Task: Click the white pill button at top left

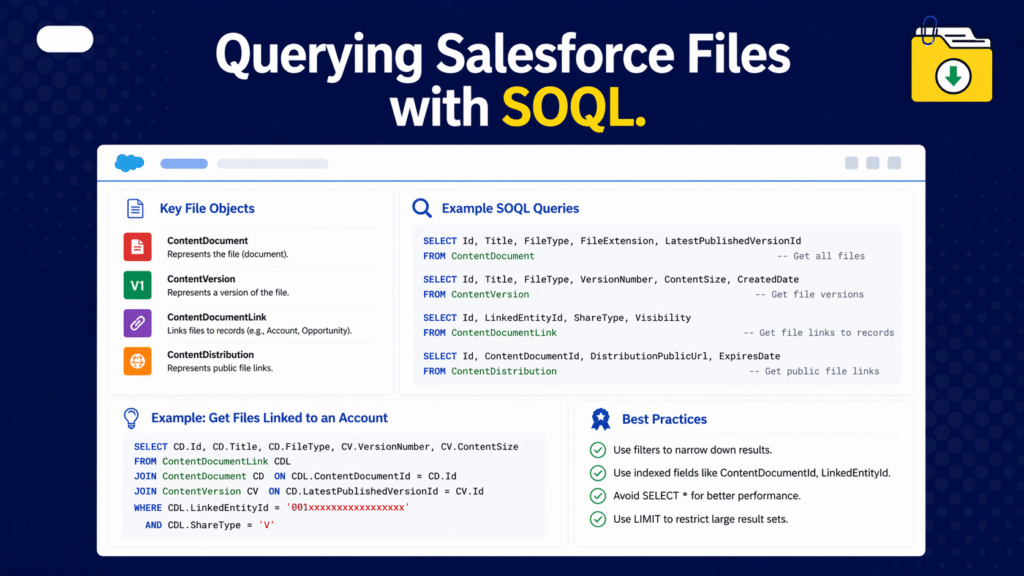Action: tap(65, 39)
